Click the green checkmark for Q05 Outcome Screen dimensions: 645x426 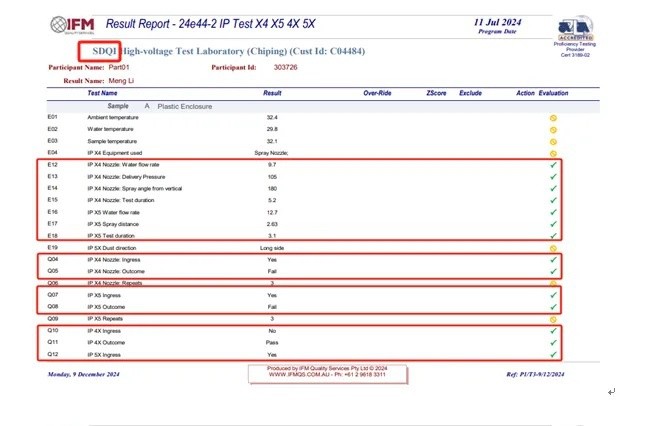coord(553,270)
